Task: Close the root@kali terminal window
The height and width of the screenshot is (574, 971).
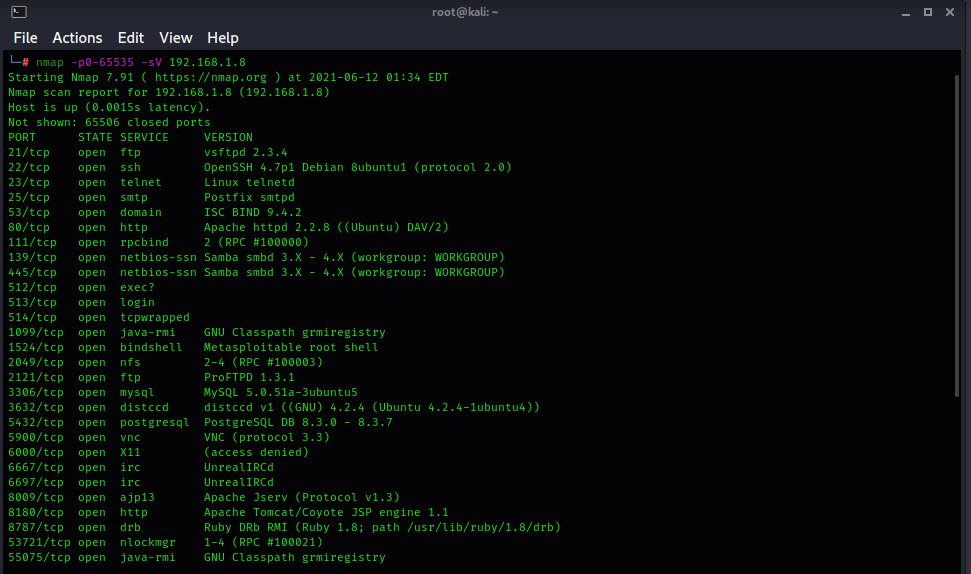Action: point(950,12)
